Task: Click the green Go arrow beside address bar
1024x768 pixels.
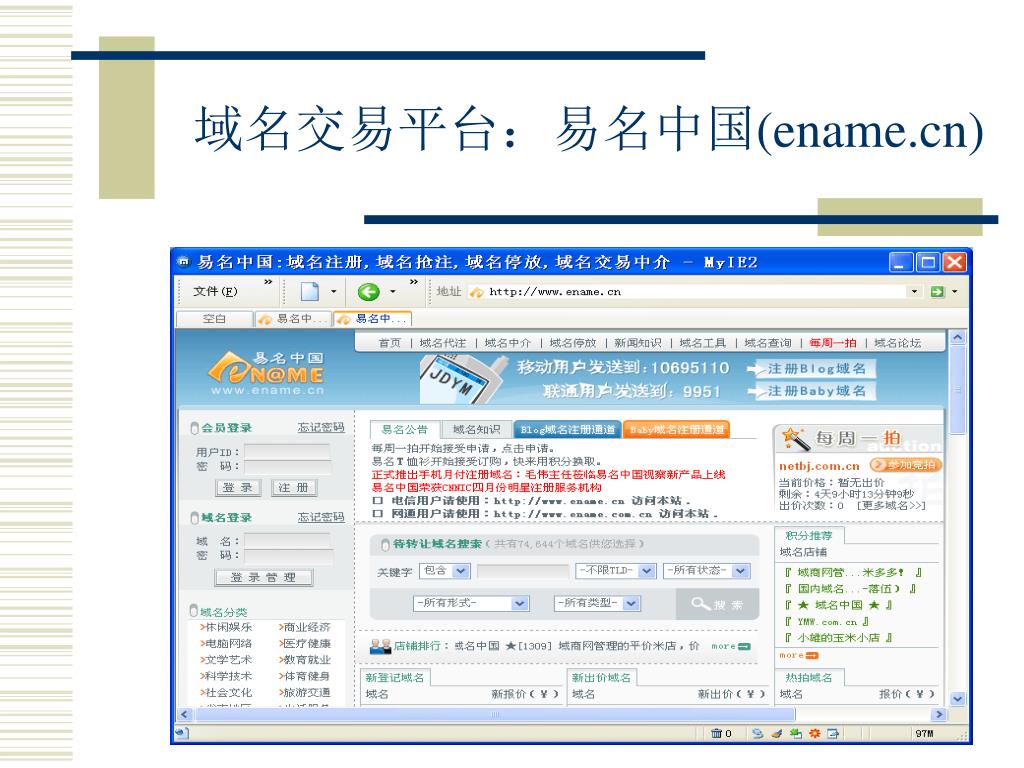Action: [937, 292]
